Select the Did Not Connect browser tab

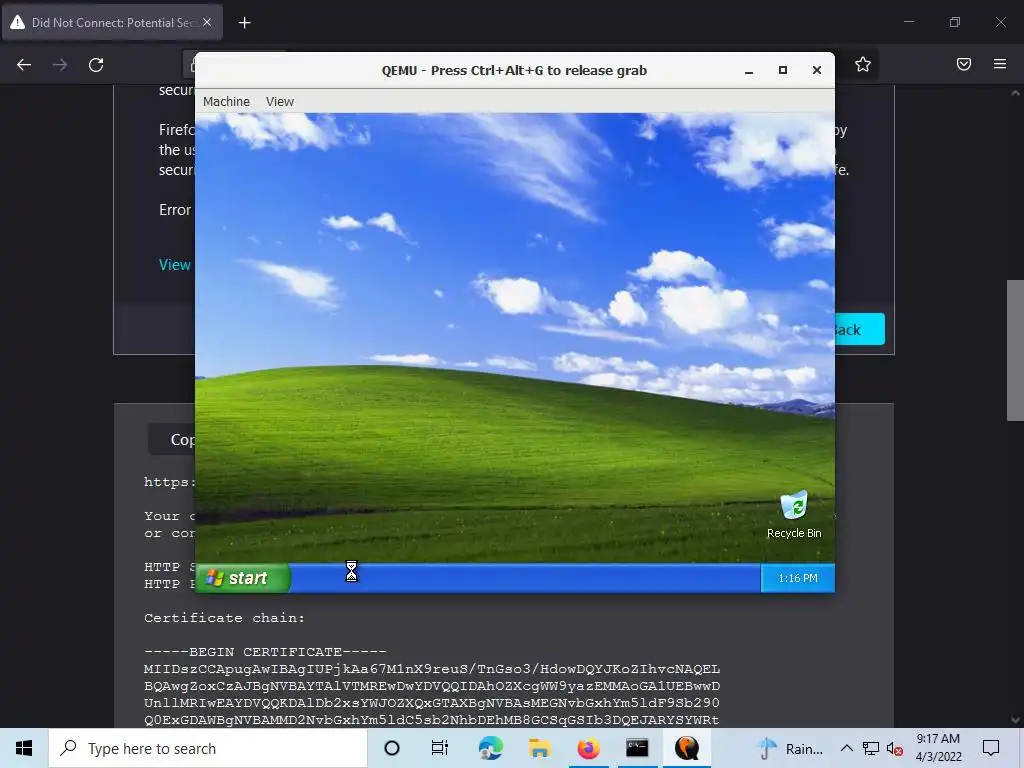112,22
